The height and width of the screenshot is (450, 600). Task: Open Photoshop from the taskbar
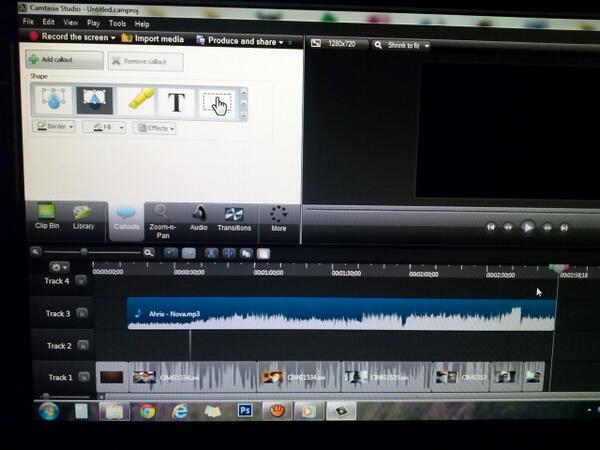click(x=245, y=411)
